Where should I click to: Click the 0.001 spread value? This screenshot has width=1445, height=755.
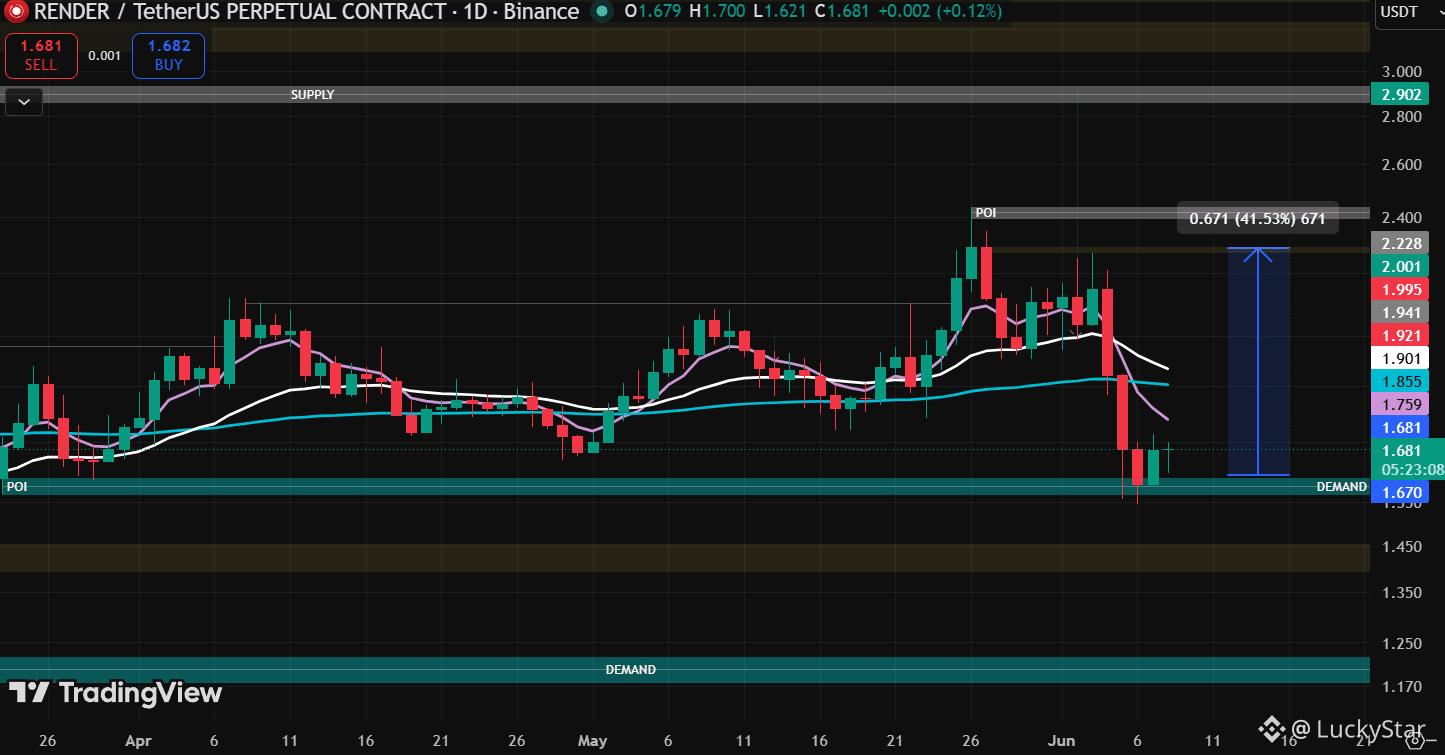(104, 56)
